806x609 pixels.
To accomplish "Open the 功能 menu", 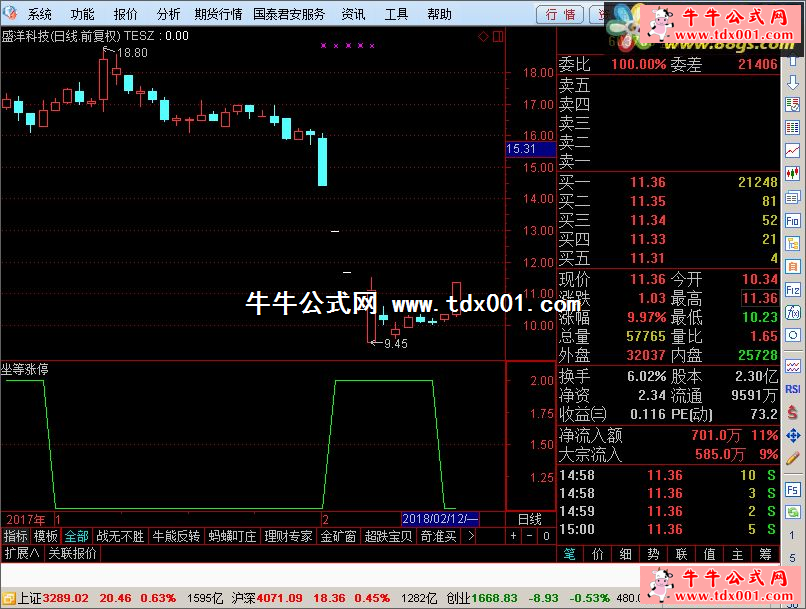I will tap(82, 14).
